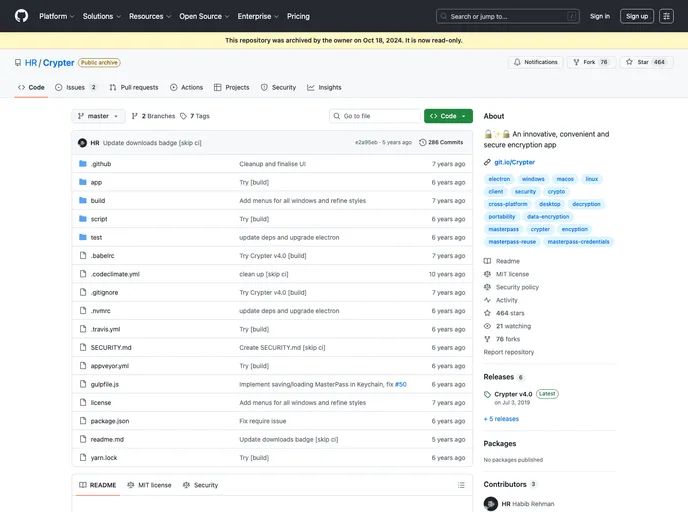Open the GitHub homepage logo
Screen dimensions: 688x512
tap(21, 16)
